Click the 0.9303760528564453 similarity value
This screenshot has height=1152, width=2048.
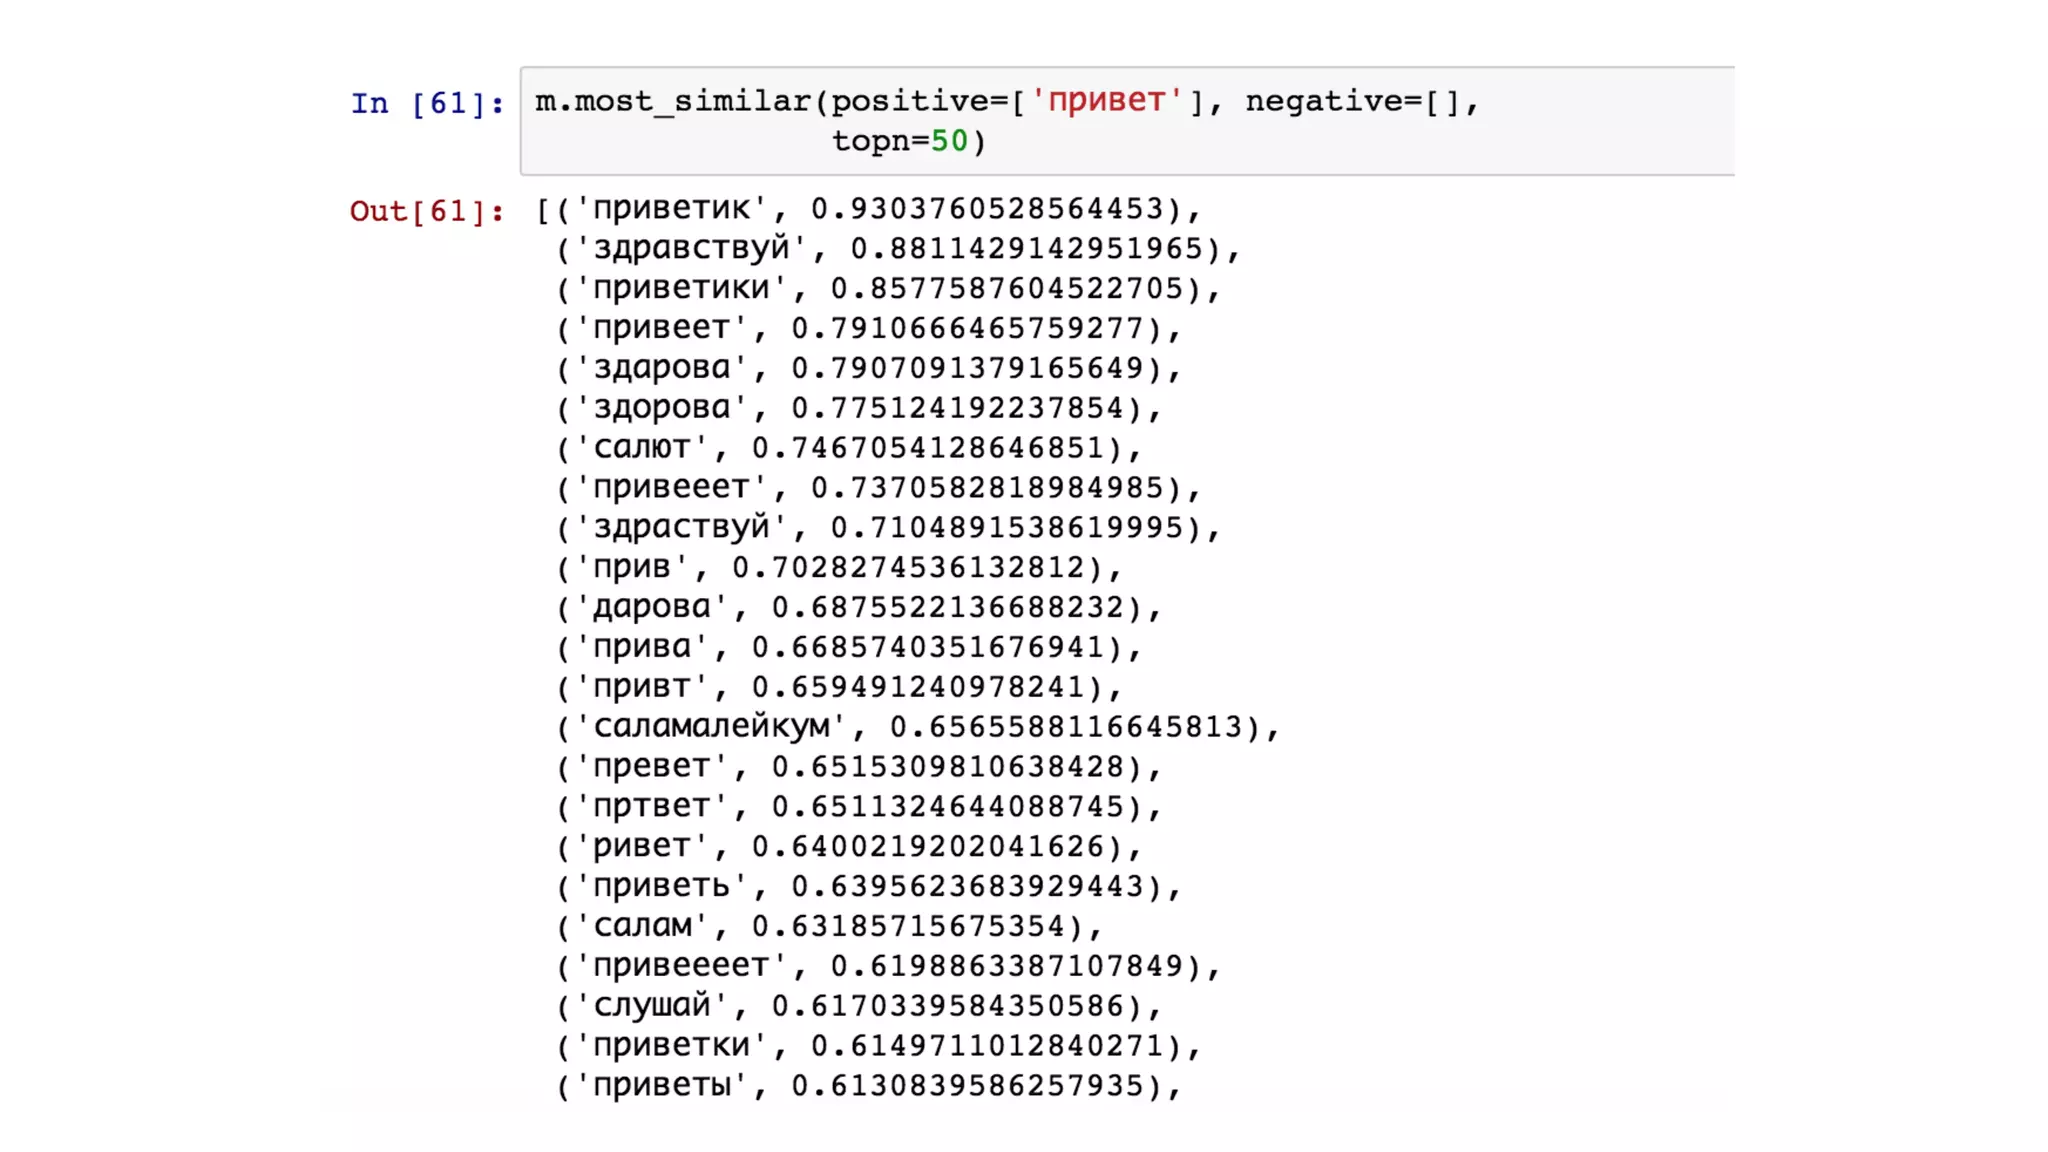click(988, 208)
